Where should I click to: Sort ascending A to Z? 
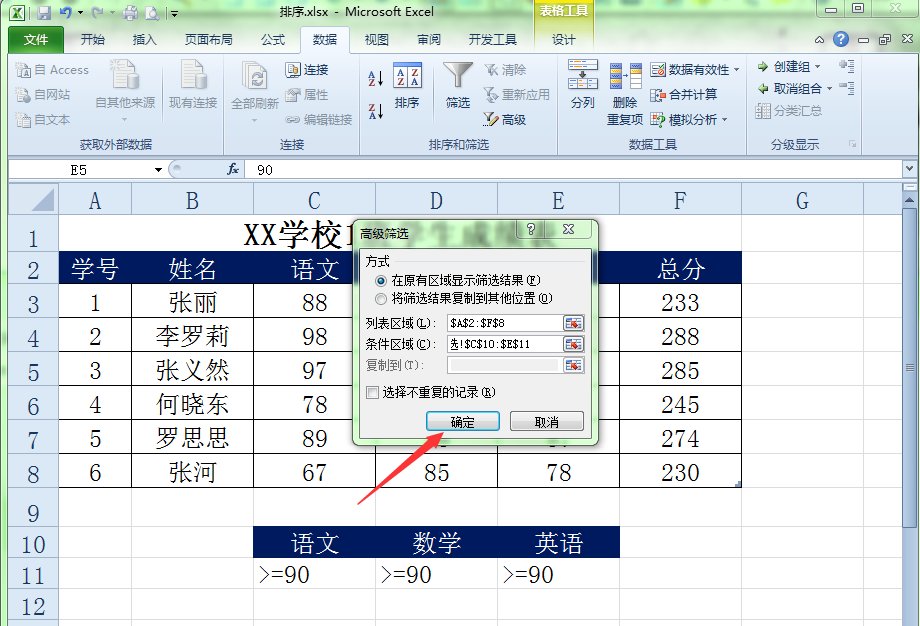(x=376, y=78)
